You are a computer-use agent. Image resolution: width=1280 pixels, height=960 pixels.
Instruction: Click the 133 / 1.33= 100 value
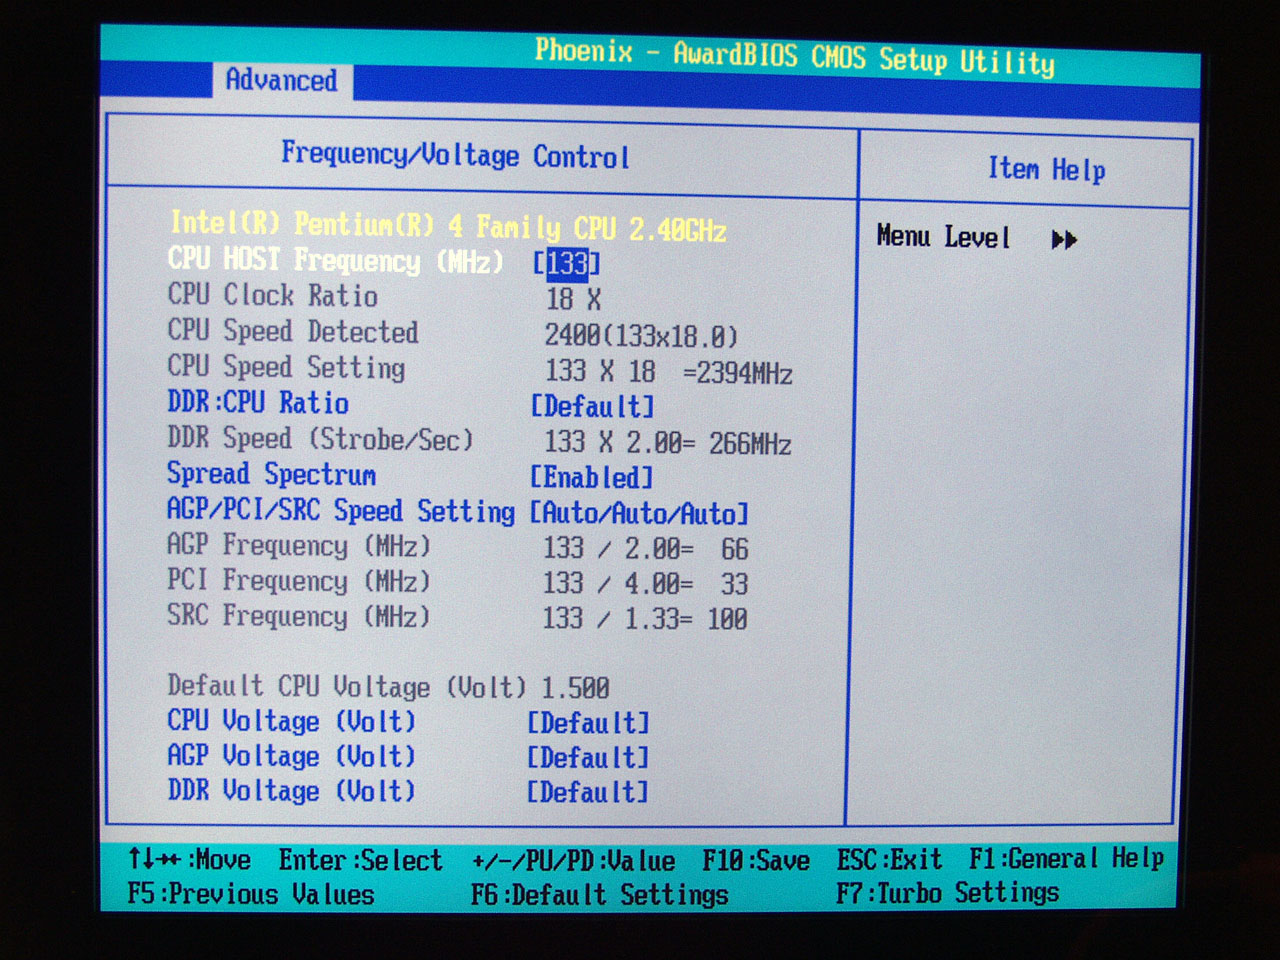point(645,619)
